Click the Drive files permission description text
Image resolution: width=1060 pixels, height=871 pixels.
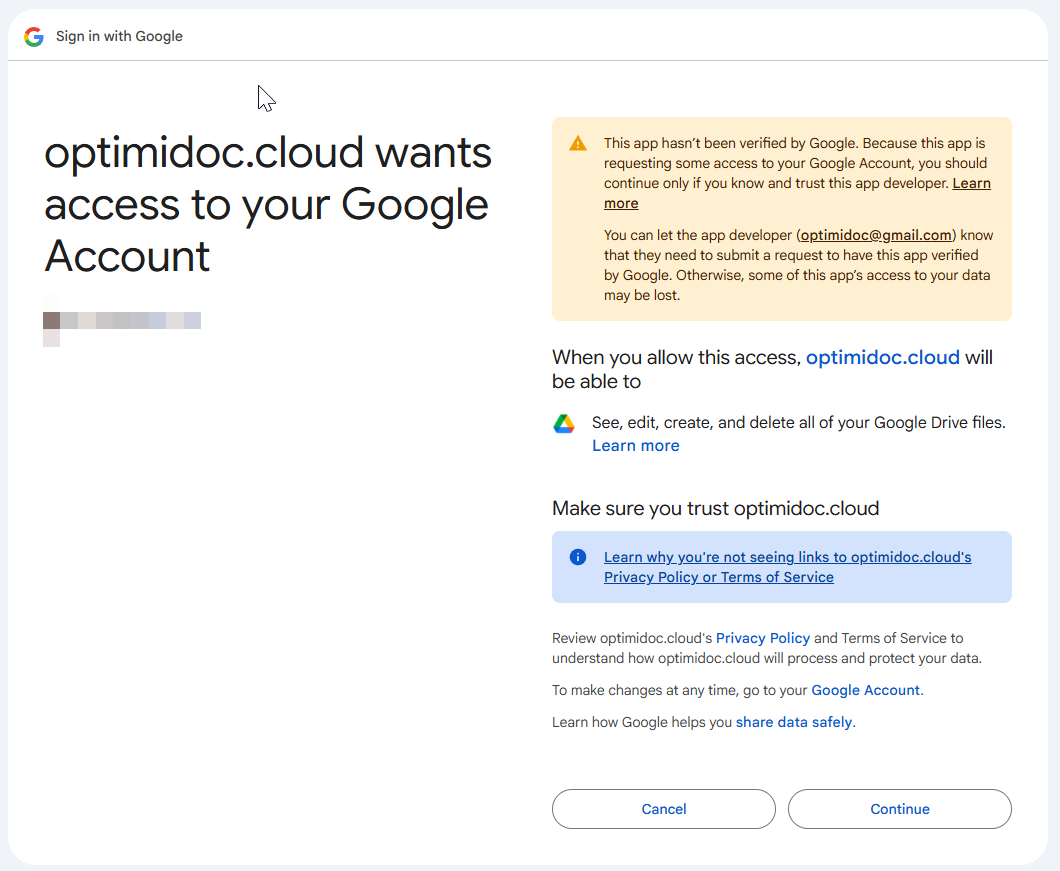[798, 422]
